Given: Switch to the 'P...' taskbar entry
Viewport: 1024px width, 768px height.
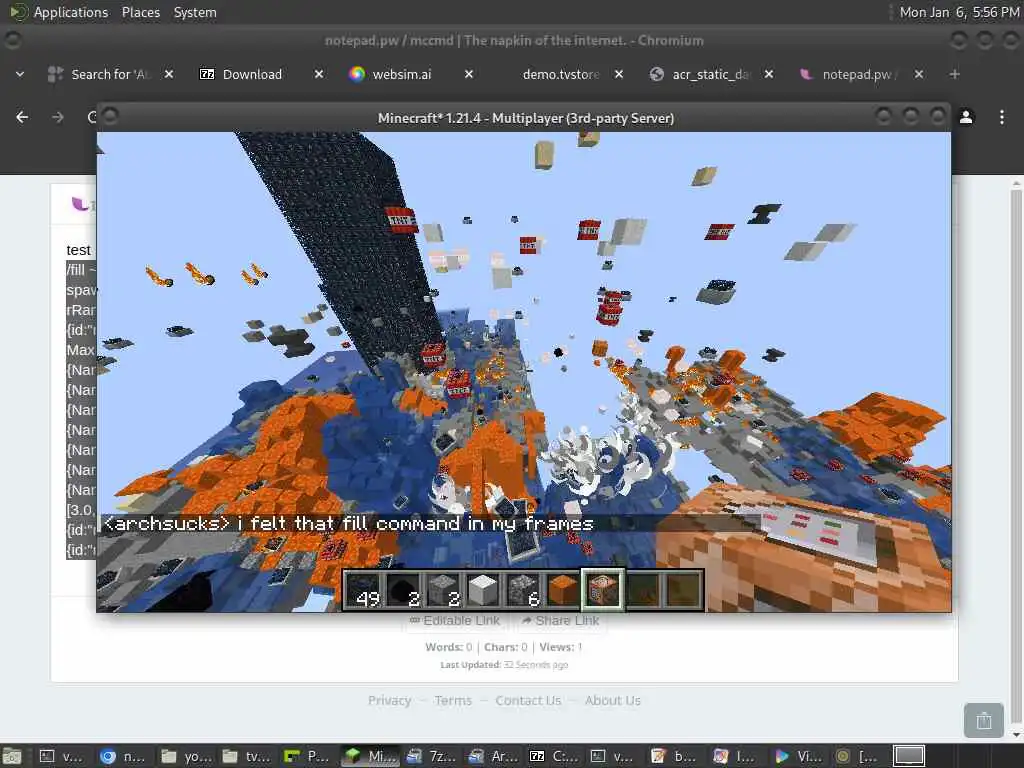Looking at the screenshot, I should (x=308, y=756).
